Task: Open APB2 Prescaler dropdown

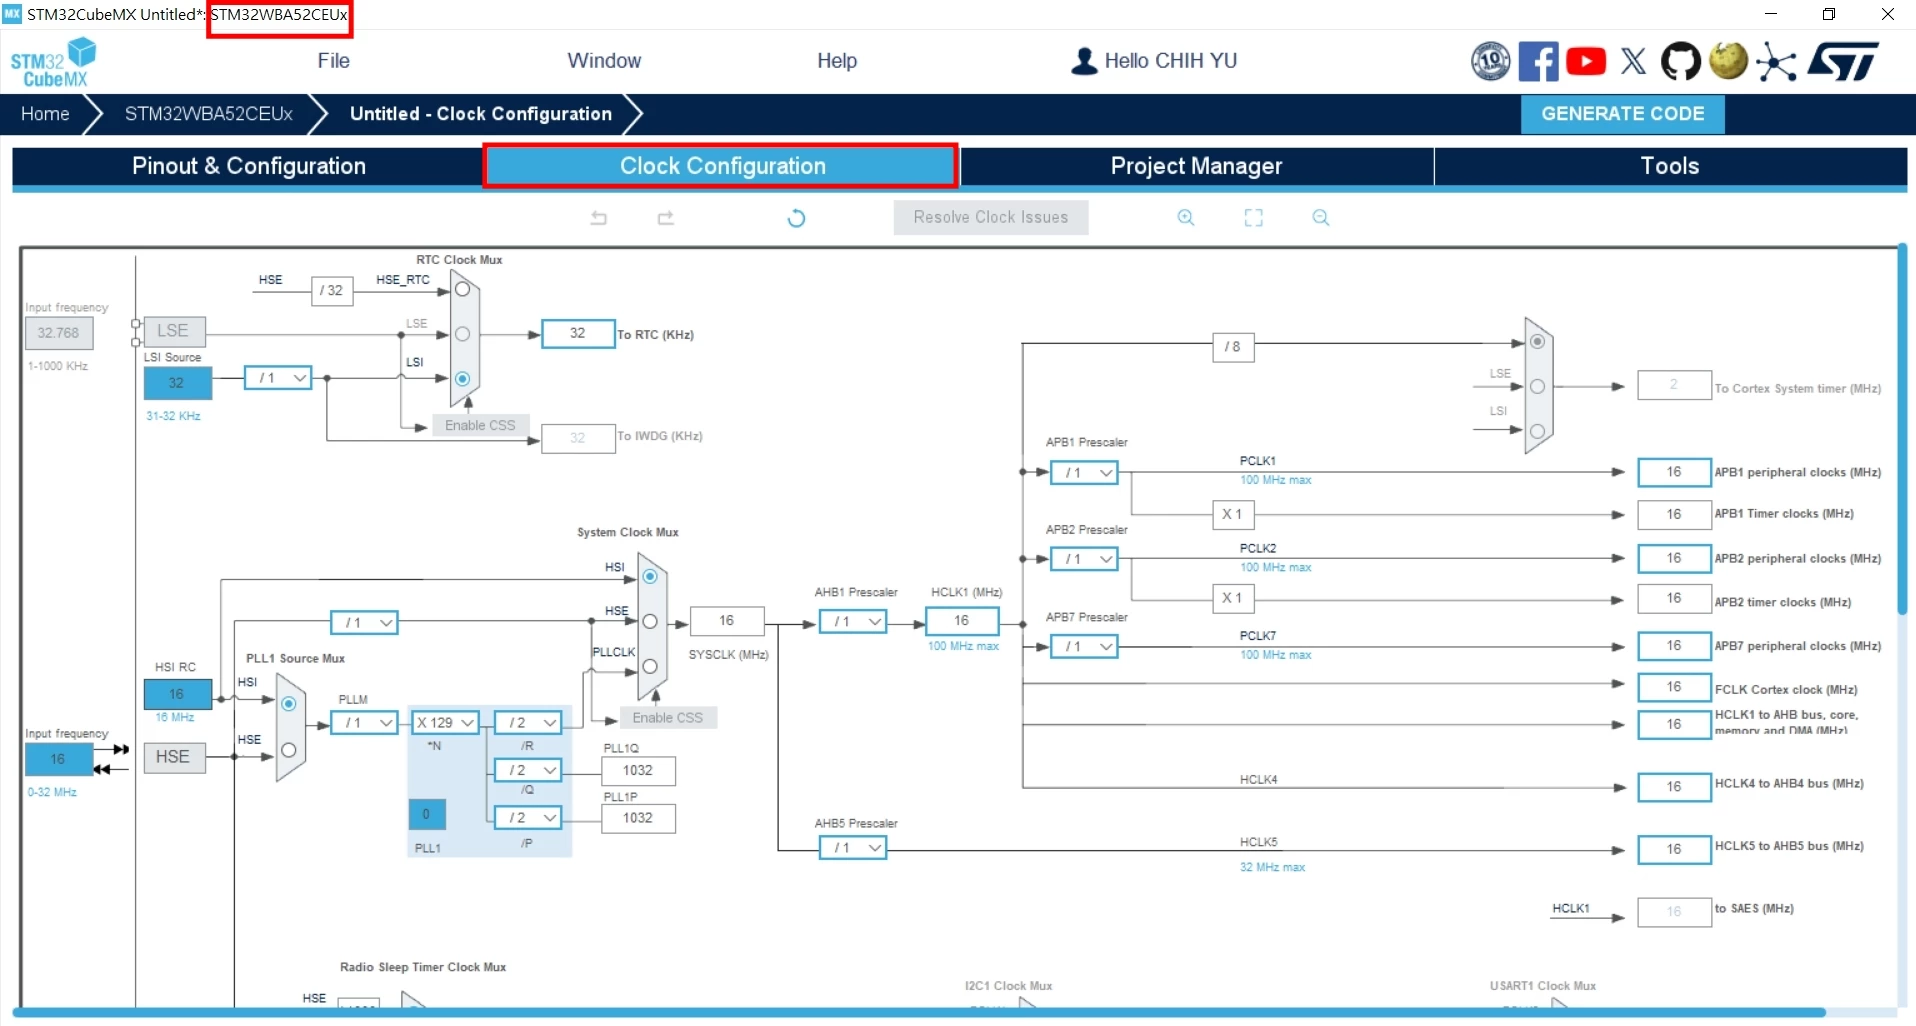Action: point(1084,559)
